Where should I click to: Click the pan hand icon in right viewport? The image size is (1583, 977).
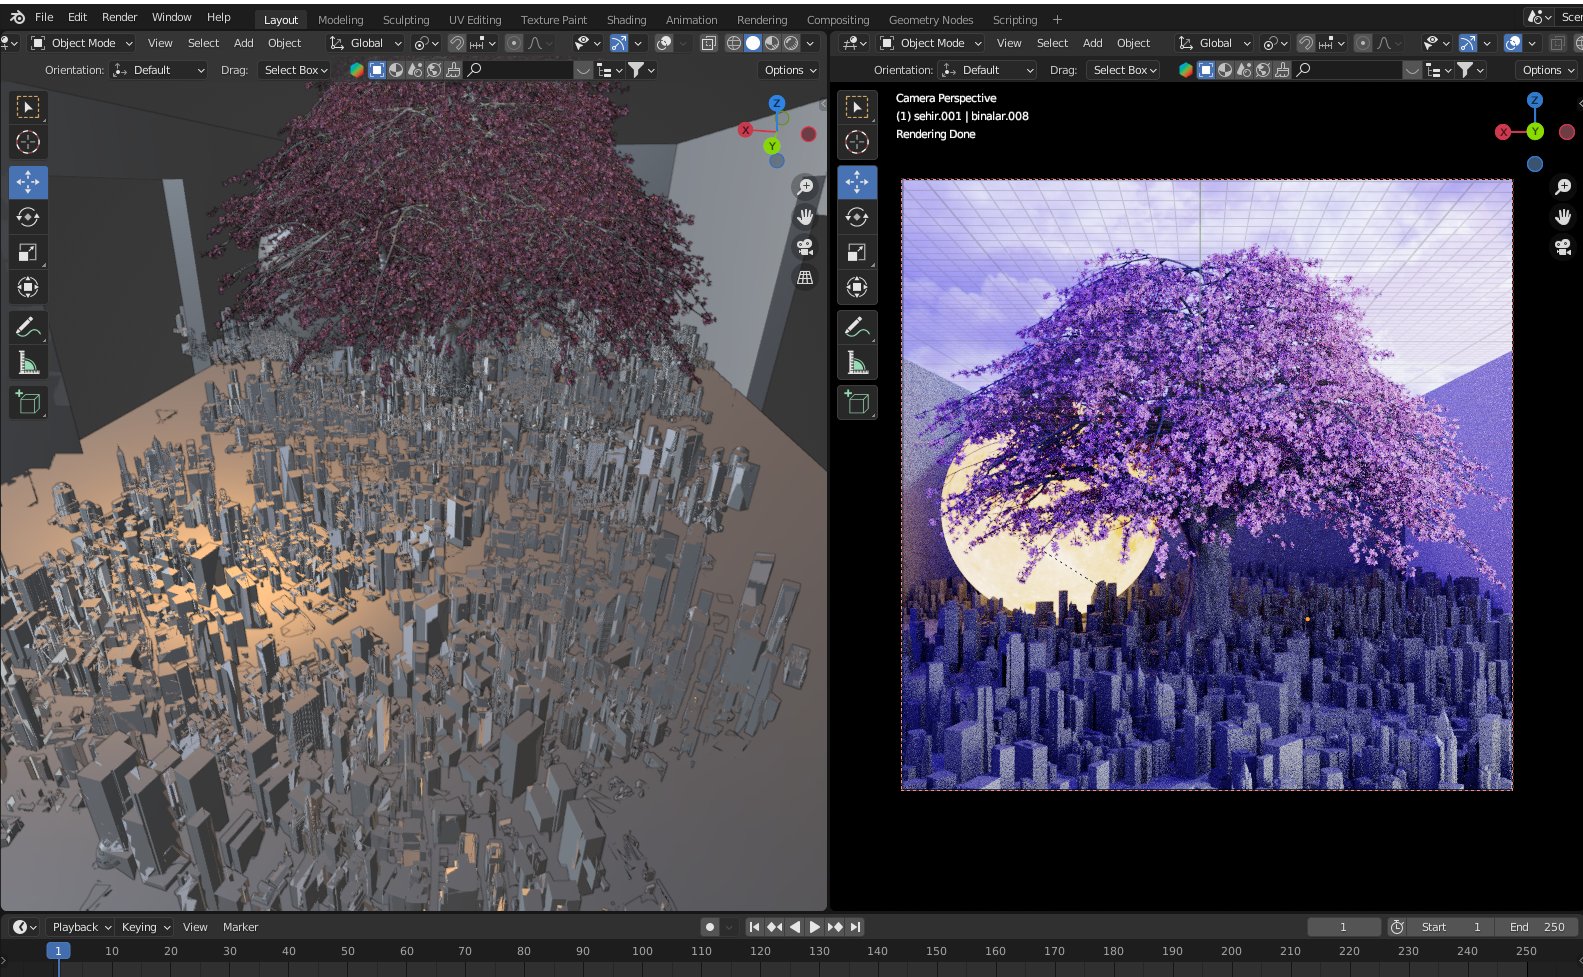(x=1563, y=216)
